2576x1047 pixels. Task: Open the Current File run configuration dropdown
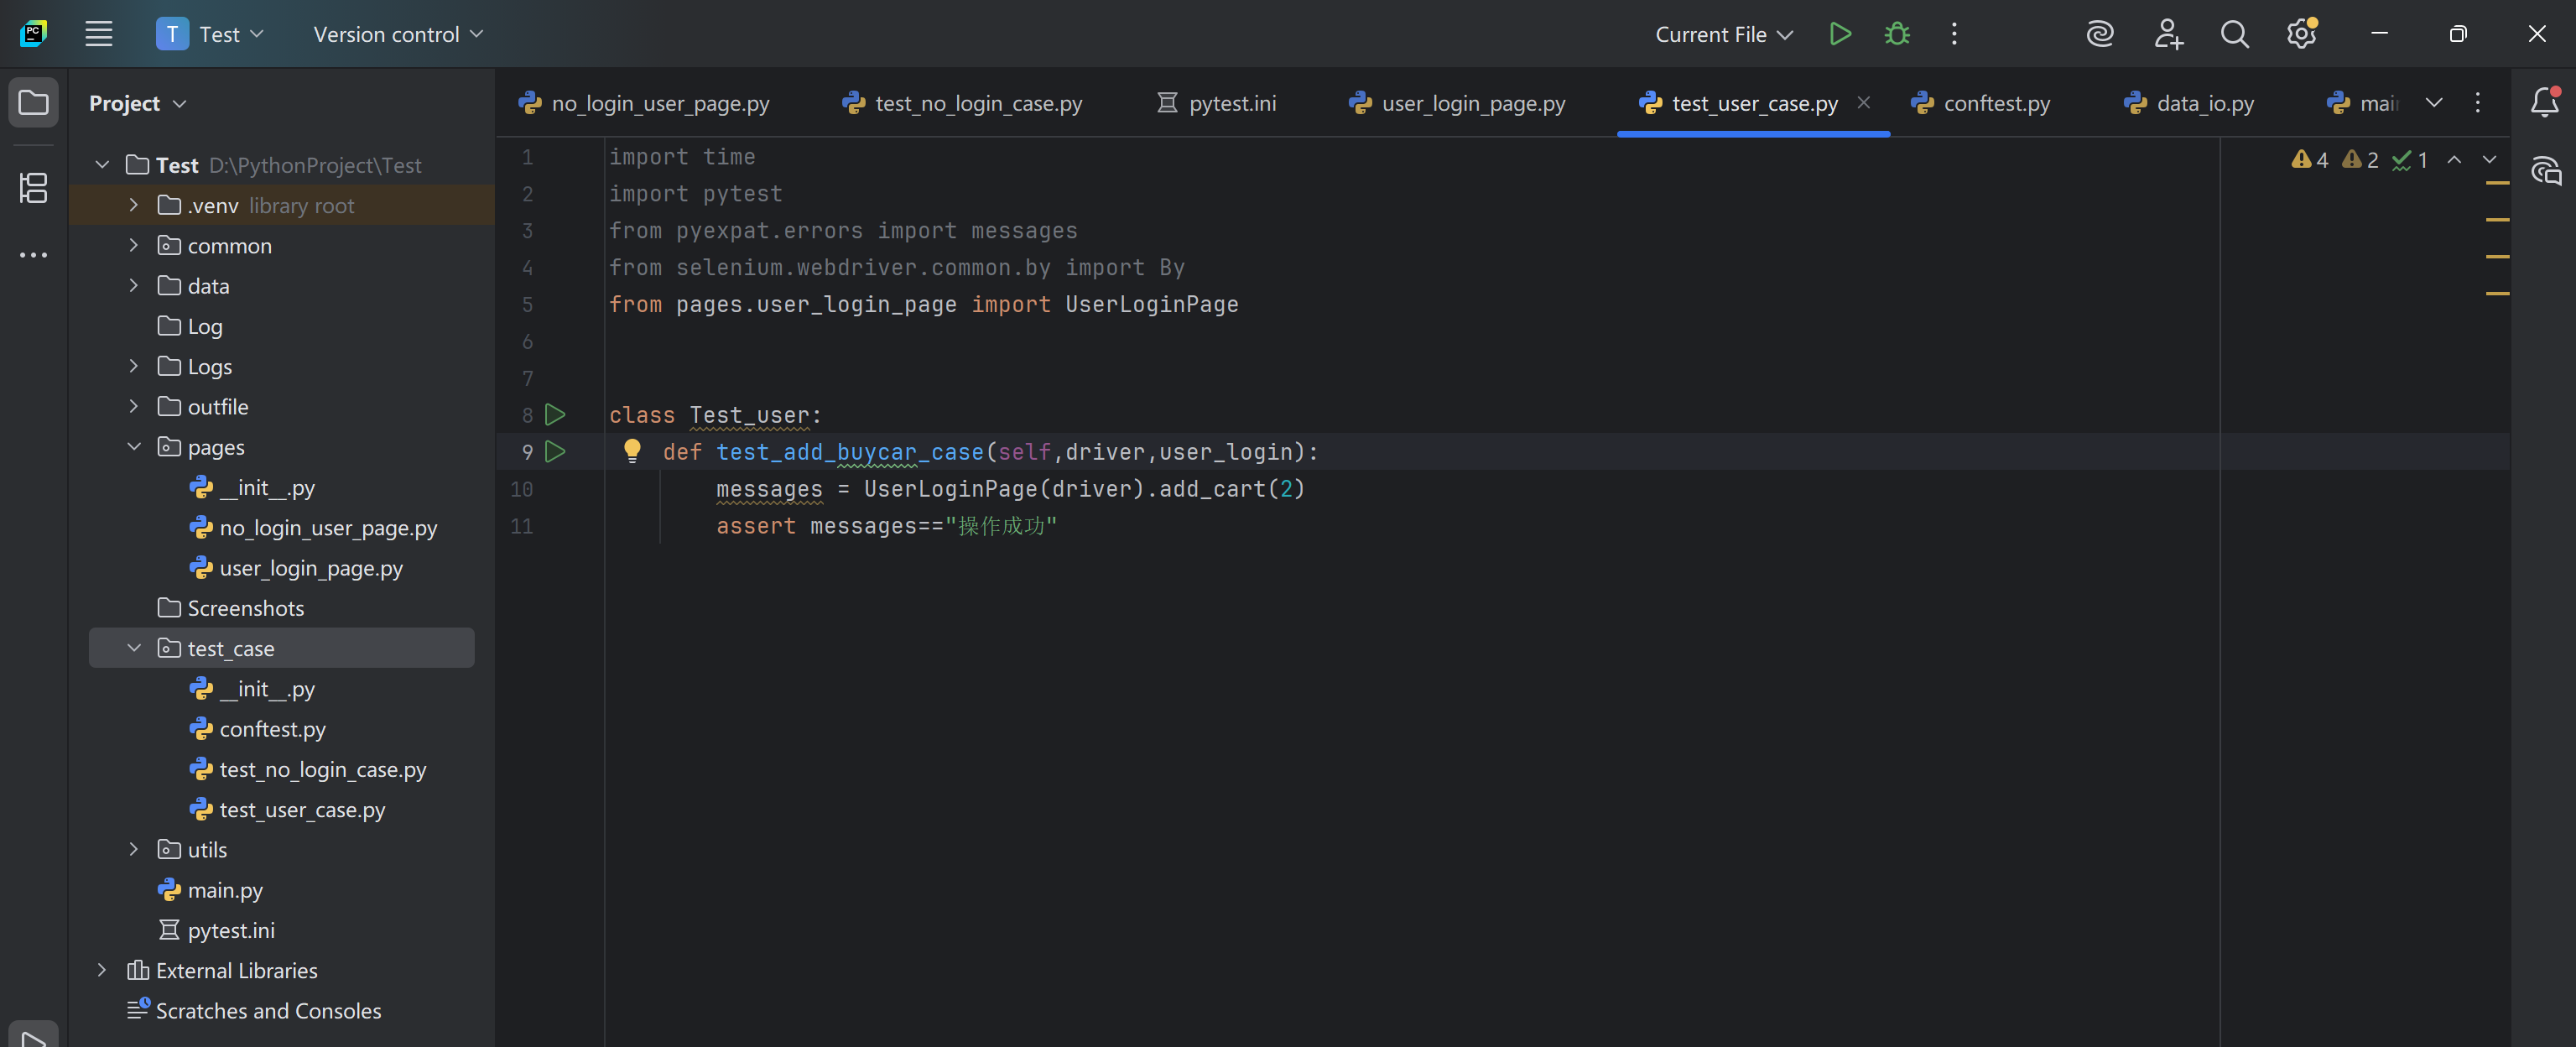[x=1723, y=34]
